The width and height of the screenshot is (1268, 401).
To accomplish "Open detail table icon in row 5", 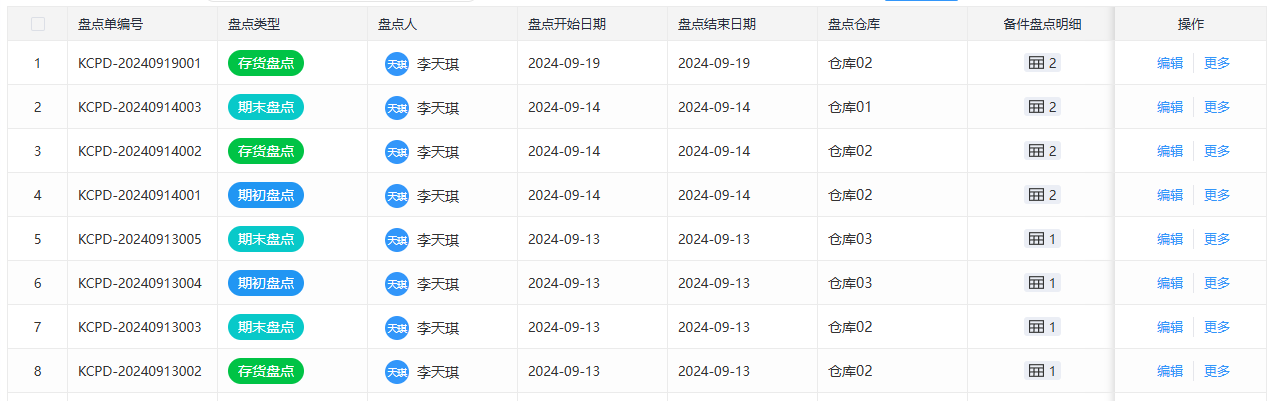I will click(x=1036, y=239).
